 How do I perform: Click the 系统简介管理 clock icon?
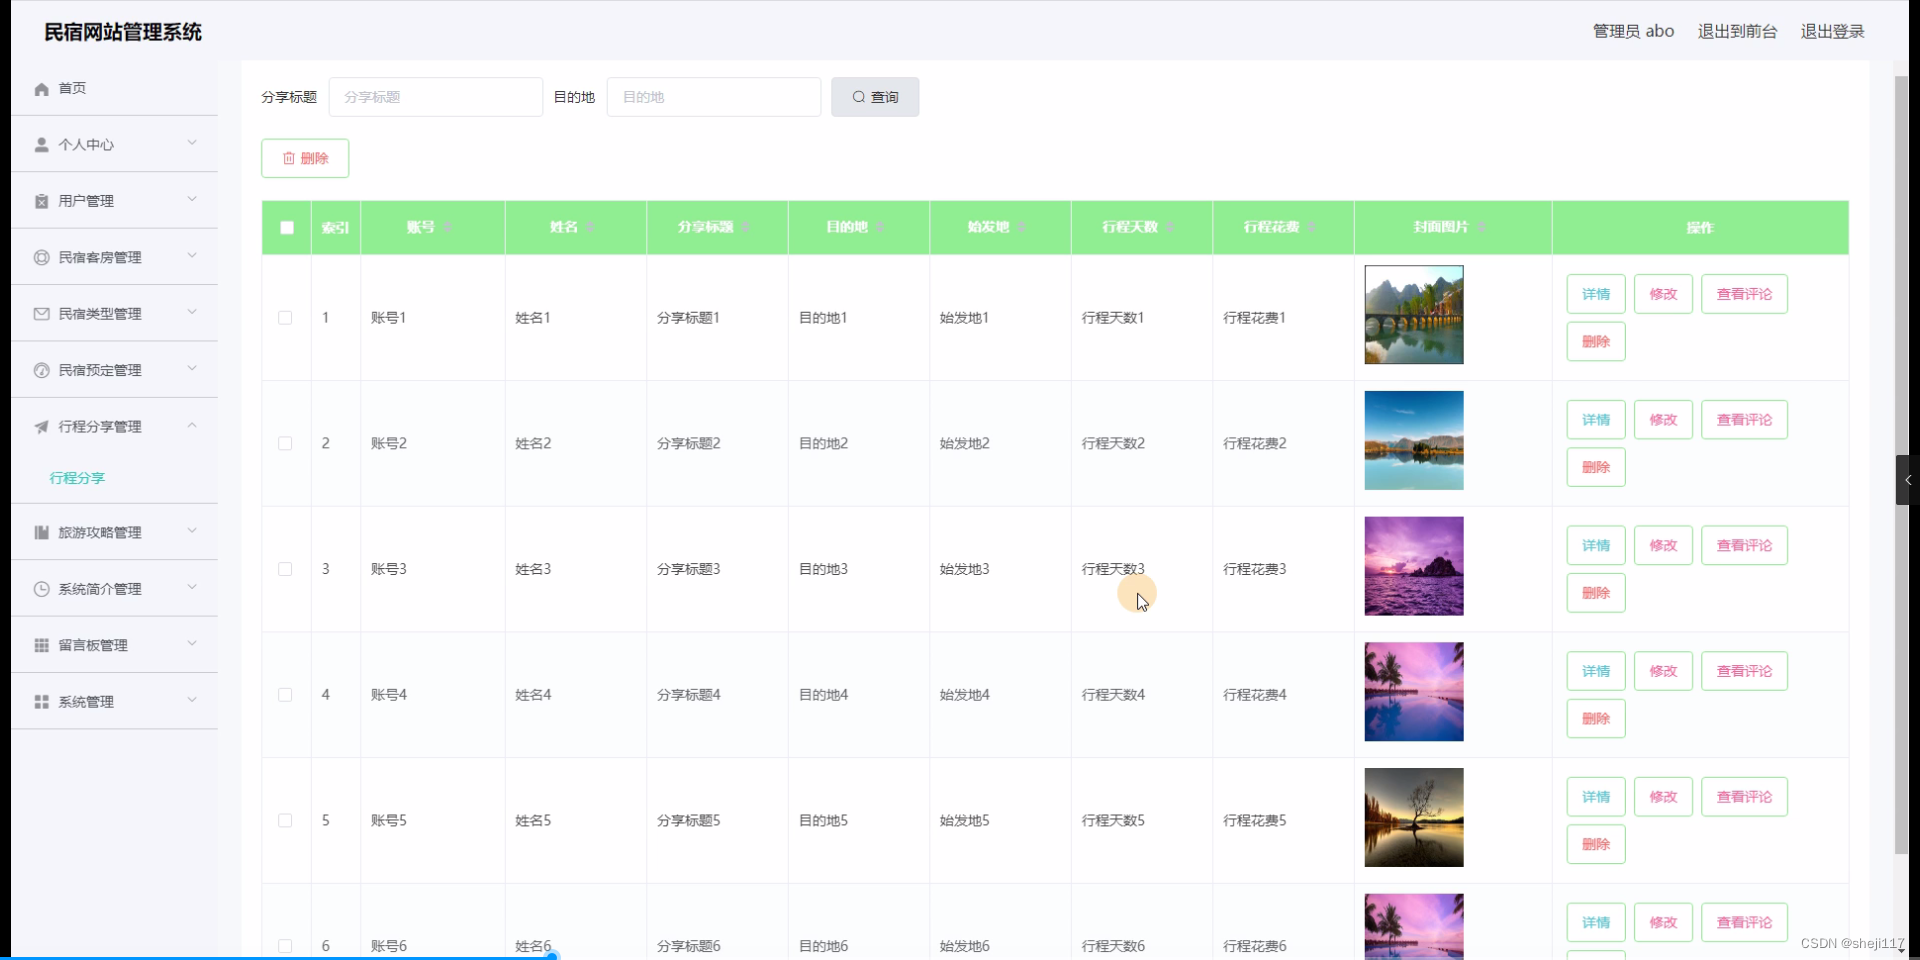[x=41, y=589]
